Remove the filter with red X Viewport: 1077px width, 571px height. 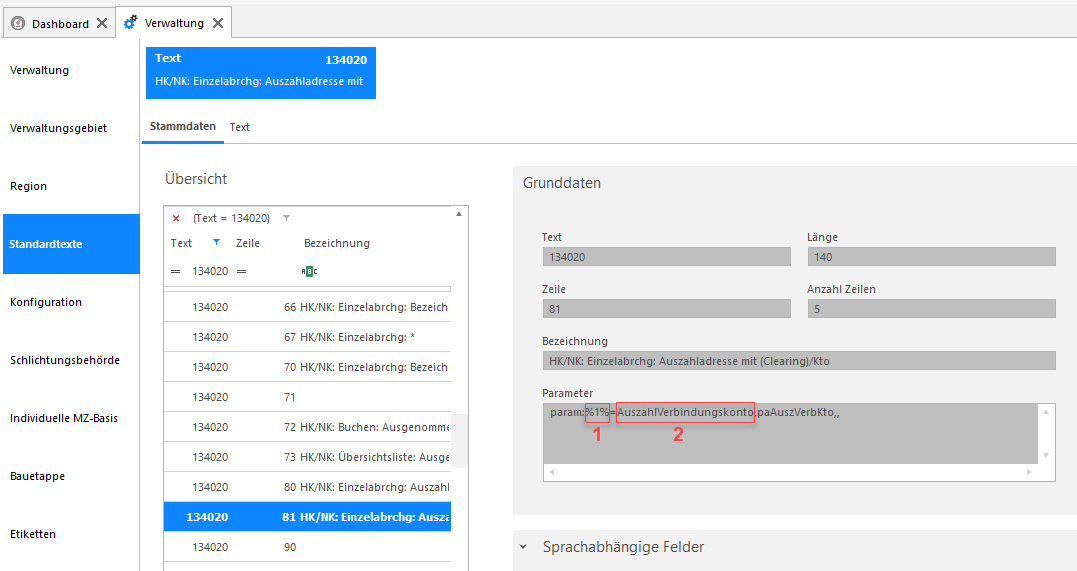tap(176, 219)
